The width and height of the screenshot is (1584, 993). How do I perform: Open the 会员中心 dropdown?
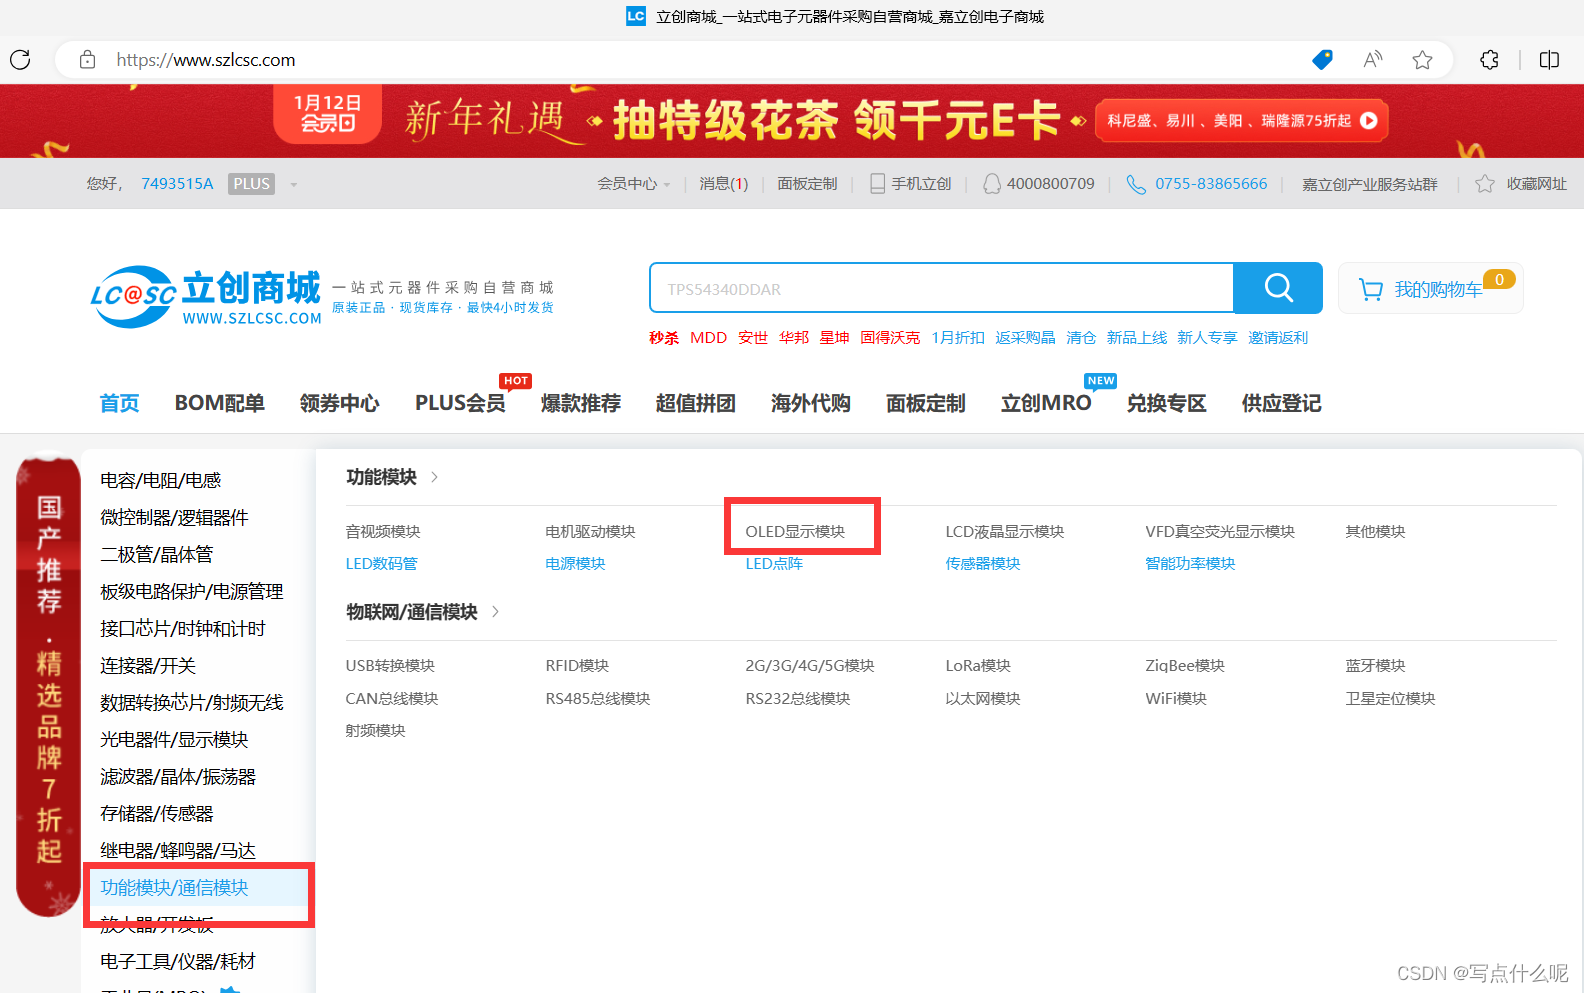click(x=634, y=184)
